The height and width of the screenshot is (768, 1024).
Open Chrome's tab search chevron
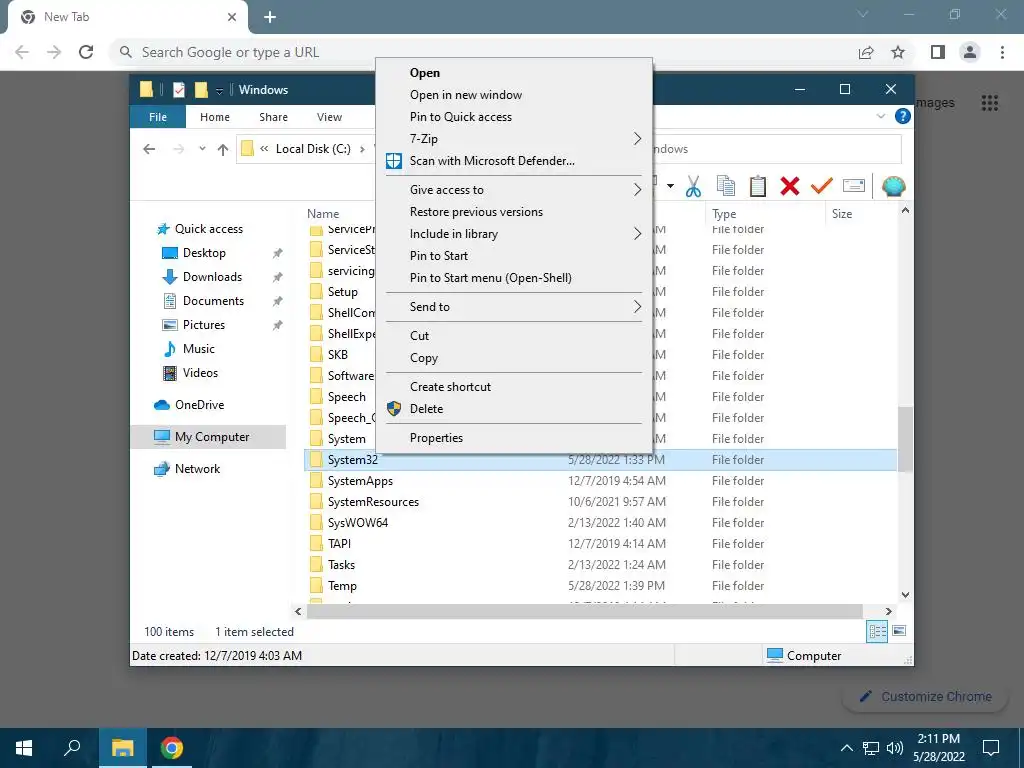(x=863, y=14)
